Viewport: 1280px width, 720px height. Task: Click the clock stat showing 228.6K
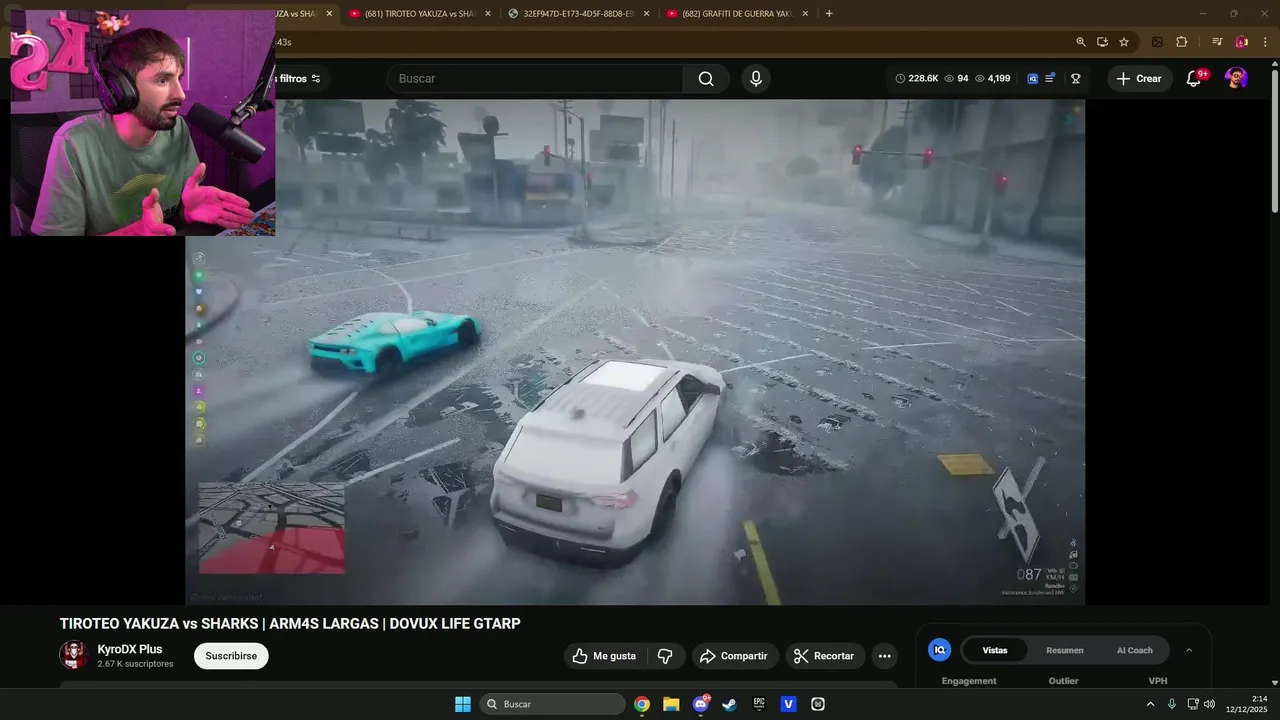click(916, 78)
